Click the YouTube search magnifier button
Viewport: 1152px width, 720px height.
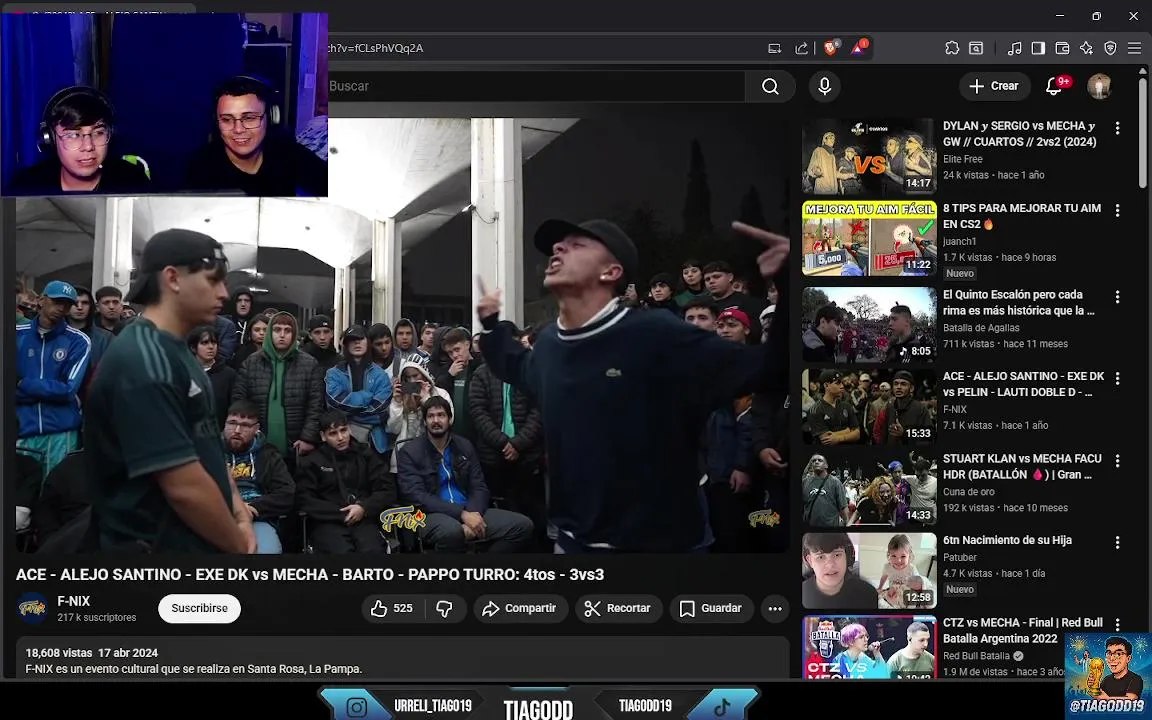coord(770,86)
